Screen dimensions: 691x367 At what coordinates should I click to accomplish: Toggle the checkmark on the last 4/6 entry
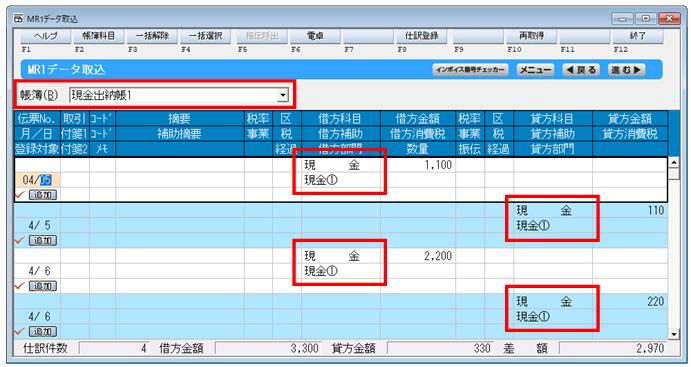(x=20, y=331)
